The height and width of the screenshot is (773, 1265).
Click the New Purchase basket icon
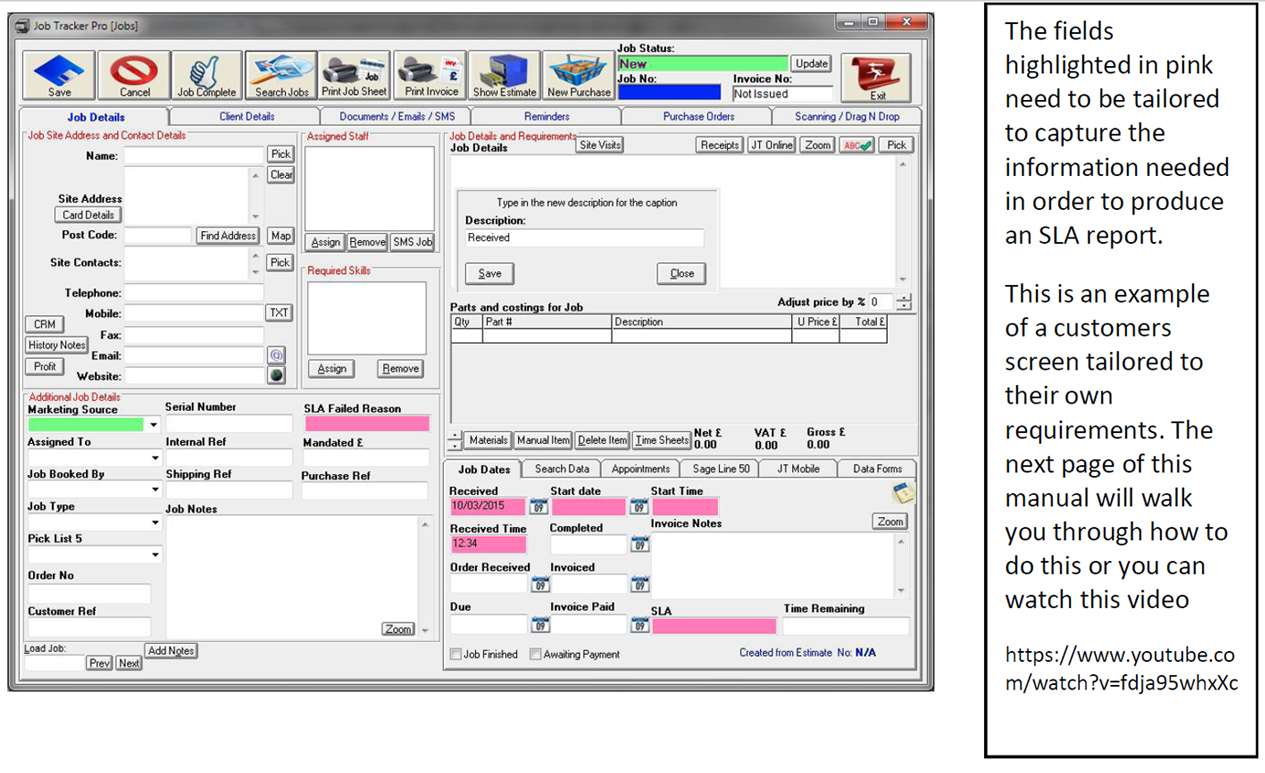[x=578, y=76]
